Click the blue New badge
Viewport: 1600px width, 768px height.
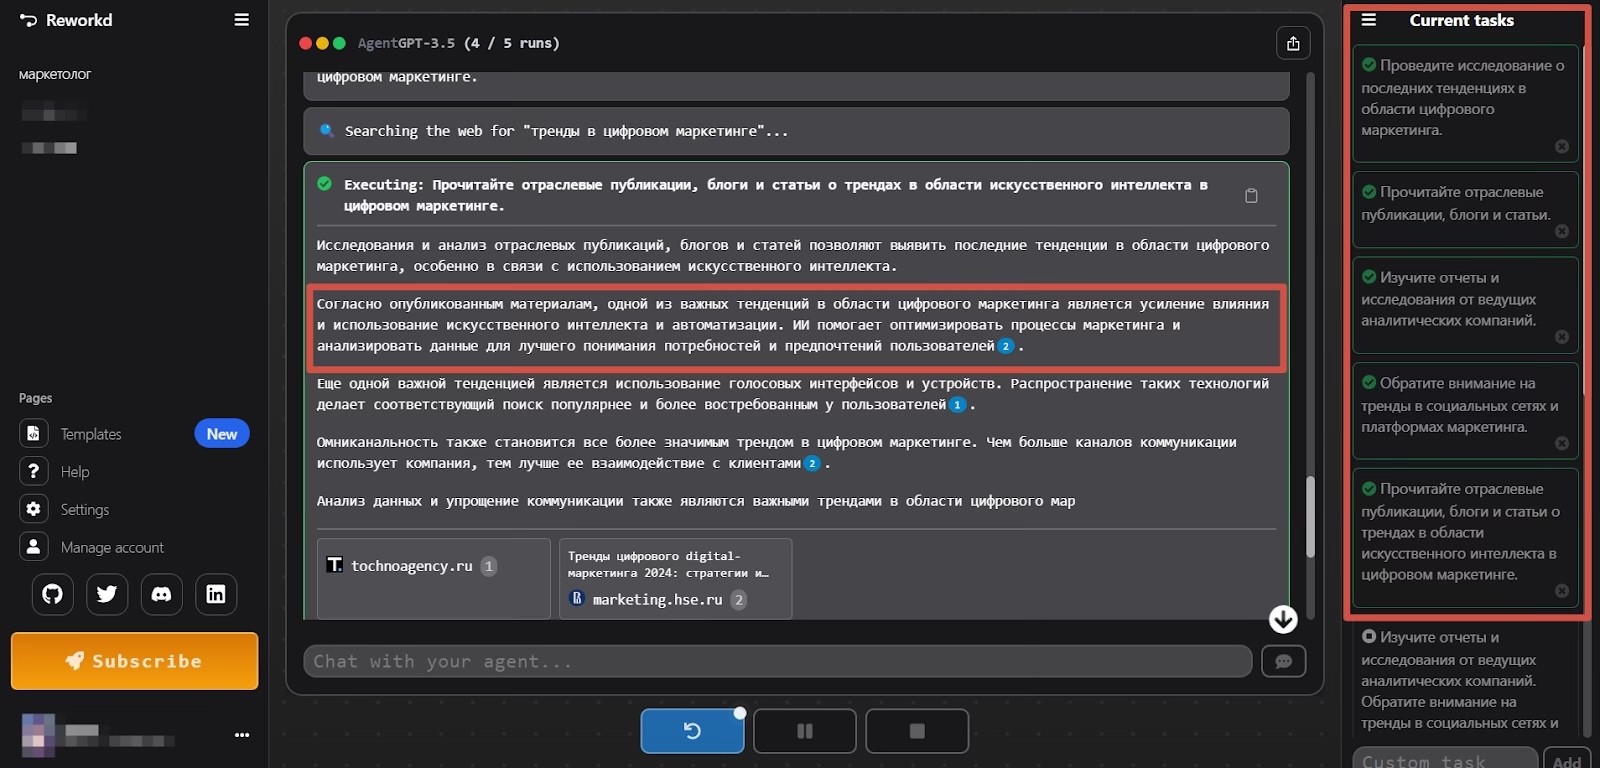click(222, 433)
